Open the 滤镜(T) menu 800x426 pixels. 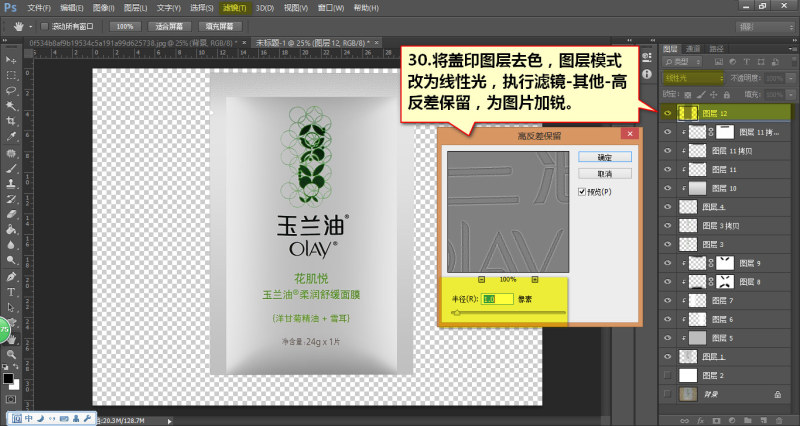click(234, 8)
